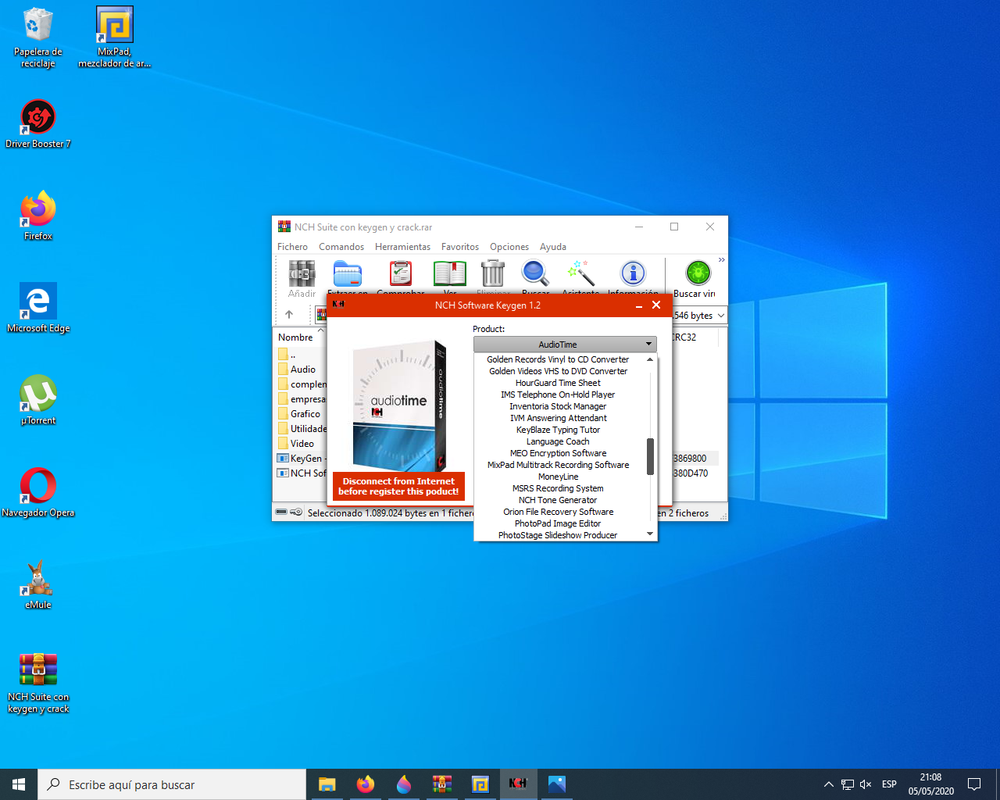Click the Añadir toolbar icon in WinRAR

tap(302, 274)
